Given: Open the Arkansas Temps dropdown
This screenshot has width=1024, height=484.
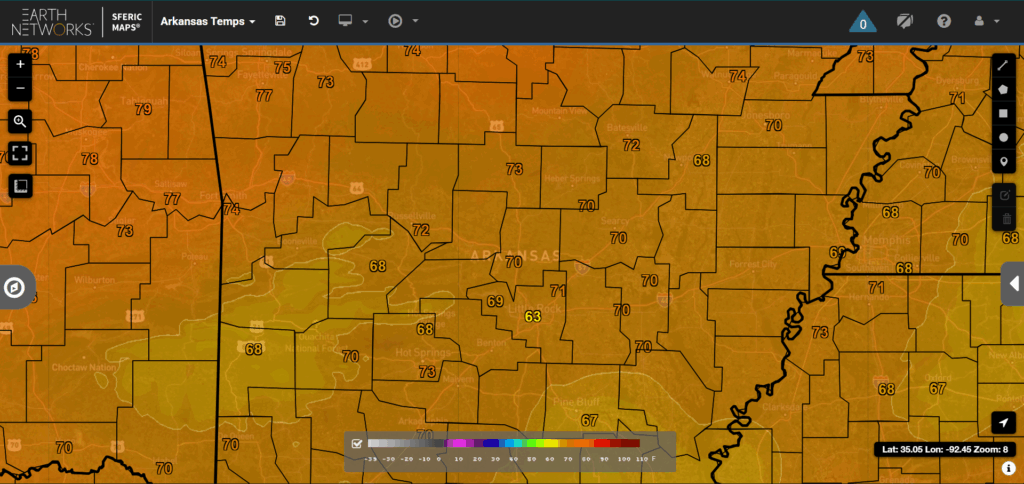Looking at the screenshot, I should (208, 21).
